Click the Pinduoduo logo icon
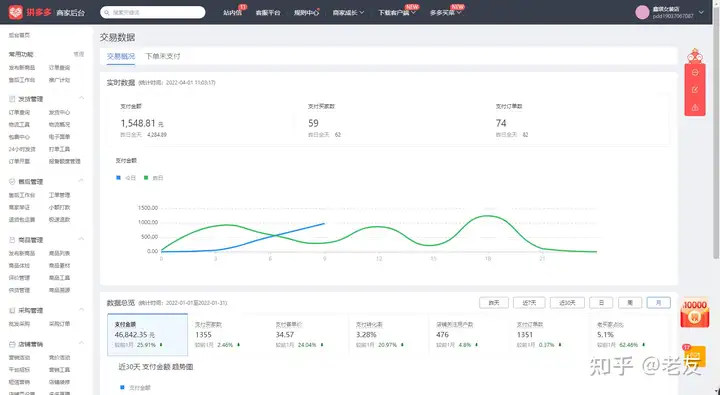720x395 pixels. coord(15,12)
